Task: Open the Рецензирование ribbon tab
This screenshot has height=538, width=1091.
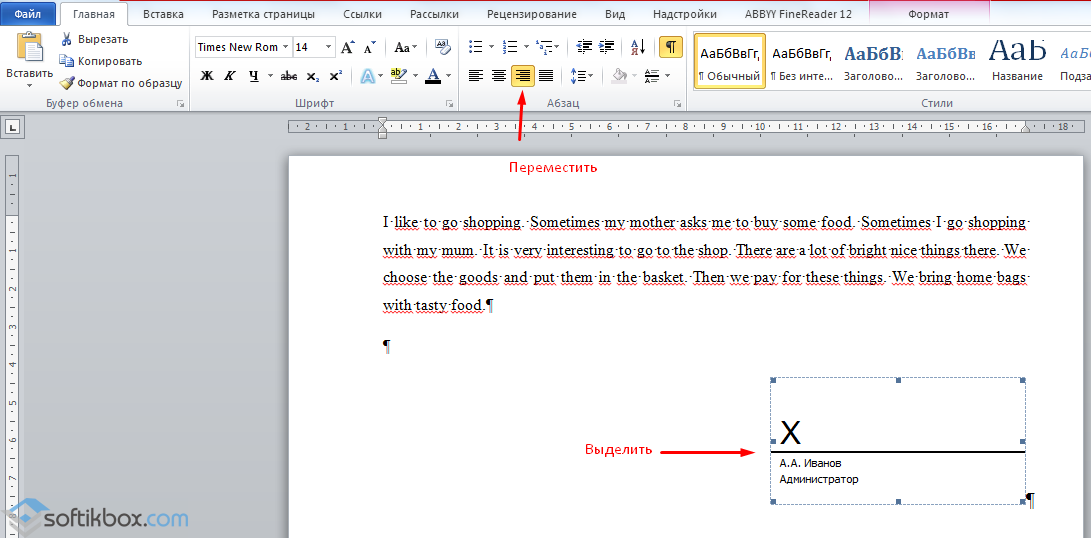Action: coord(531,14)
